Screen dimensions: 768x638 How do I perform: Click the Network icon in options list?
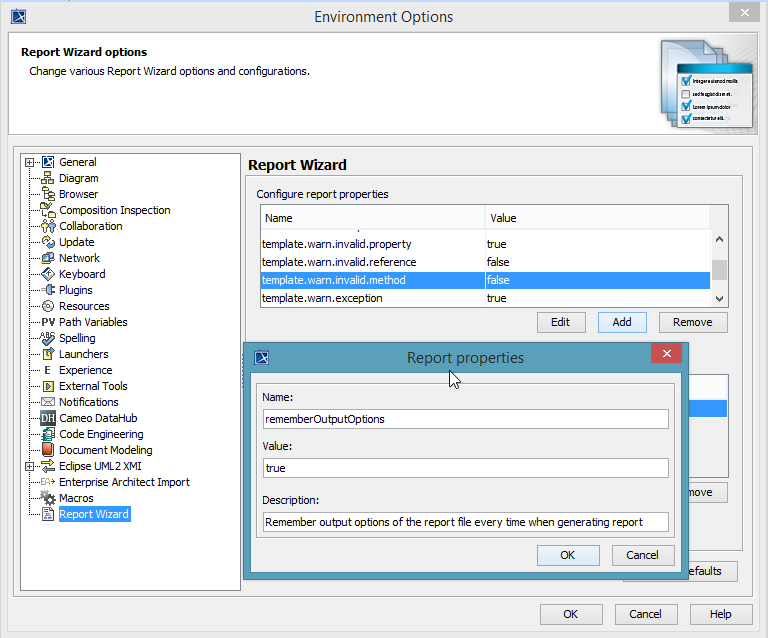pos(48,258)
